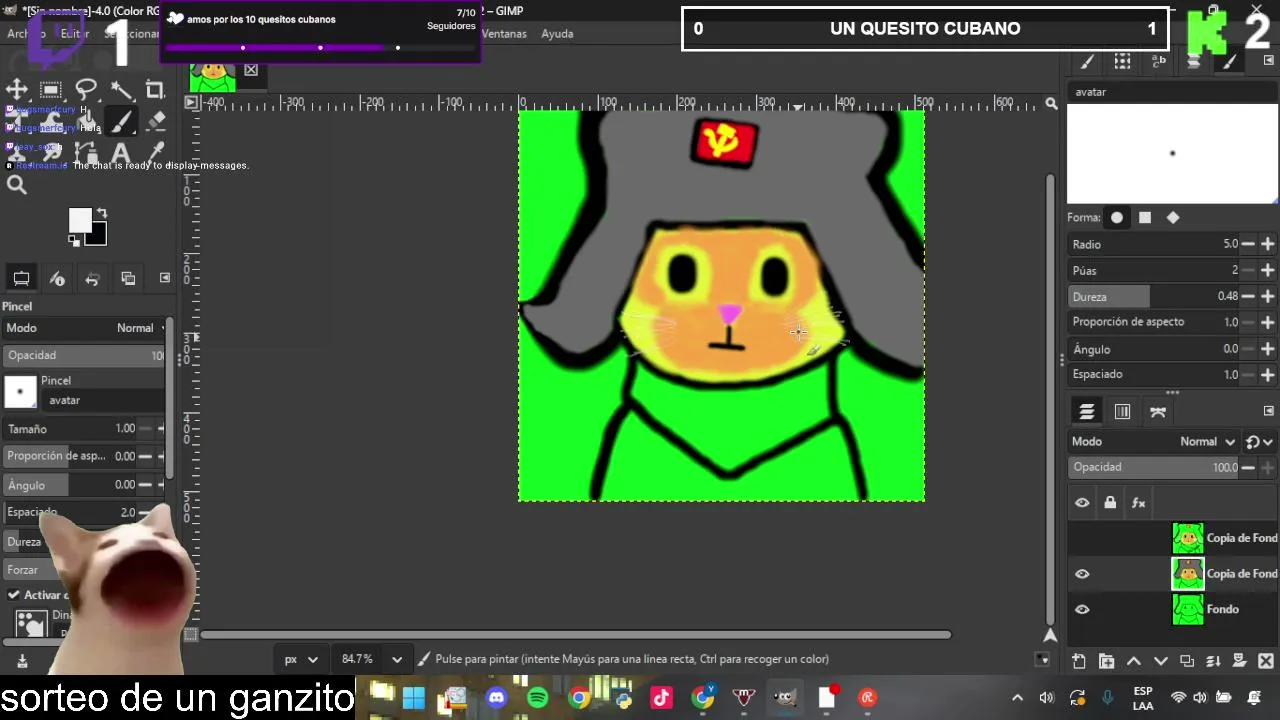Increase the Ángulo value with plus
Viewport: 1280px width, 720px height.
[x=1268, y=349]
